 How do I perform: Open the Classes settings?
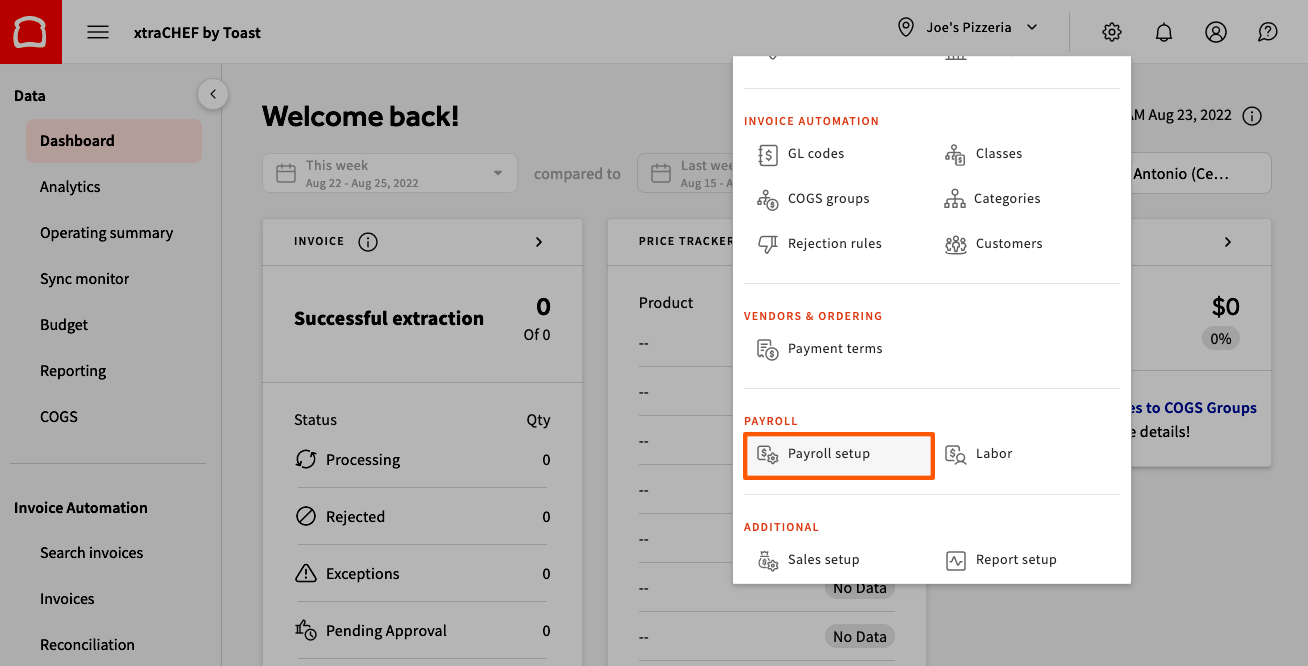tap(956, 154)
